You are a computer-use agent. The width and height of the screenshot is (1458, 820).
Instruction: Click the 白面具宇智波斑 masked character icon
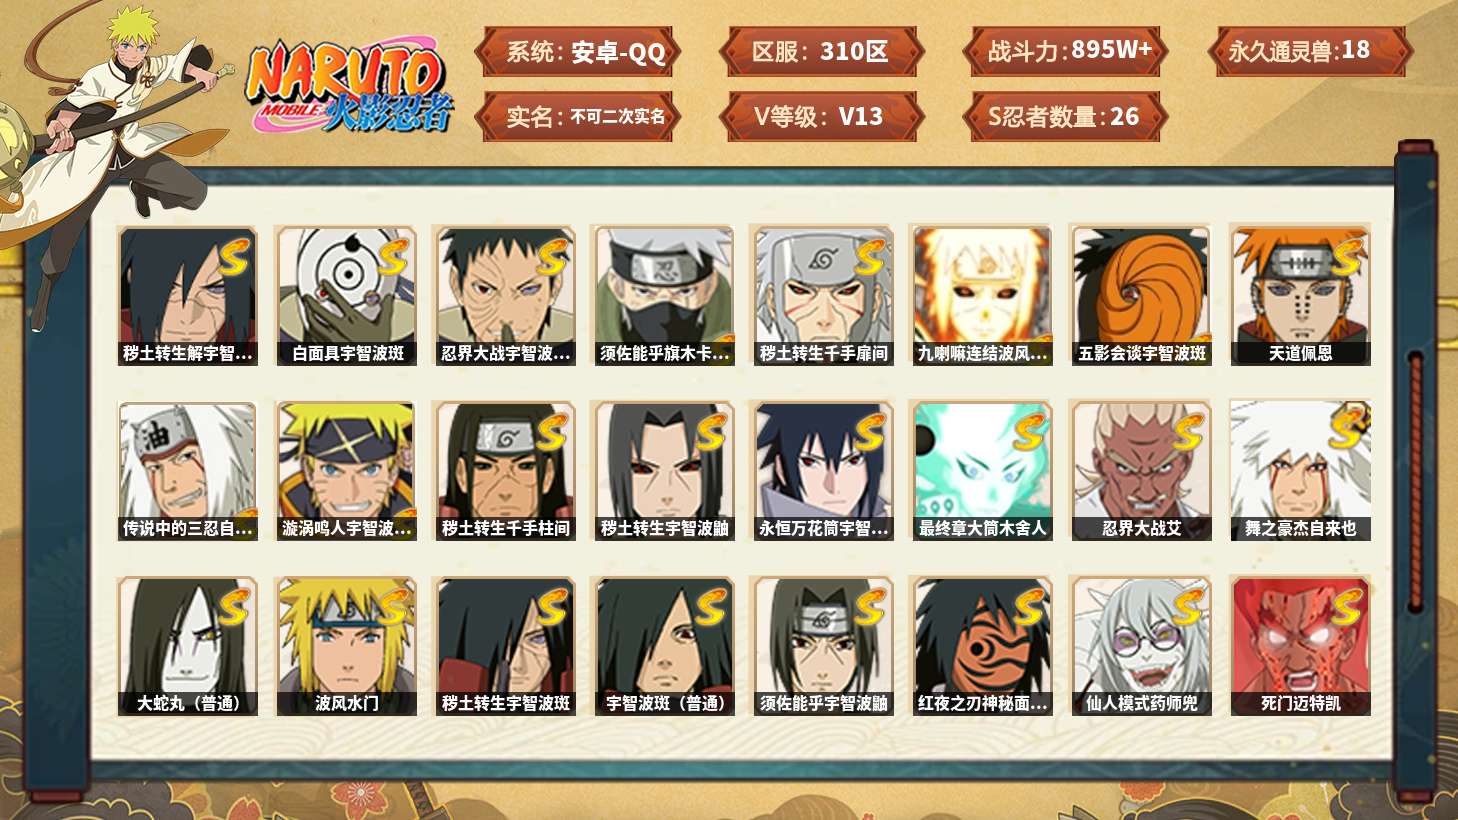pyautogui.click(x=347, y=295)
